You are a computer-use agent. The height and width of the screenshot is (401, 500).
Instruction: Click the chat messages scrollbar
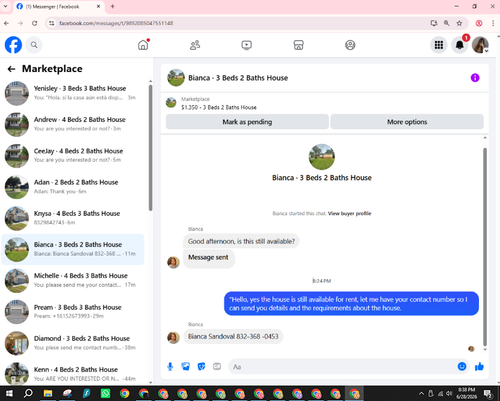point(485,247)
